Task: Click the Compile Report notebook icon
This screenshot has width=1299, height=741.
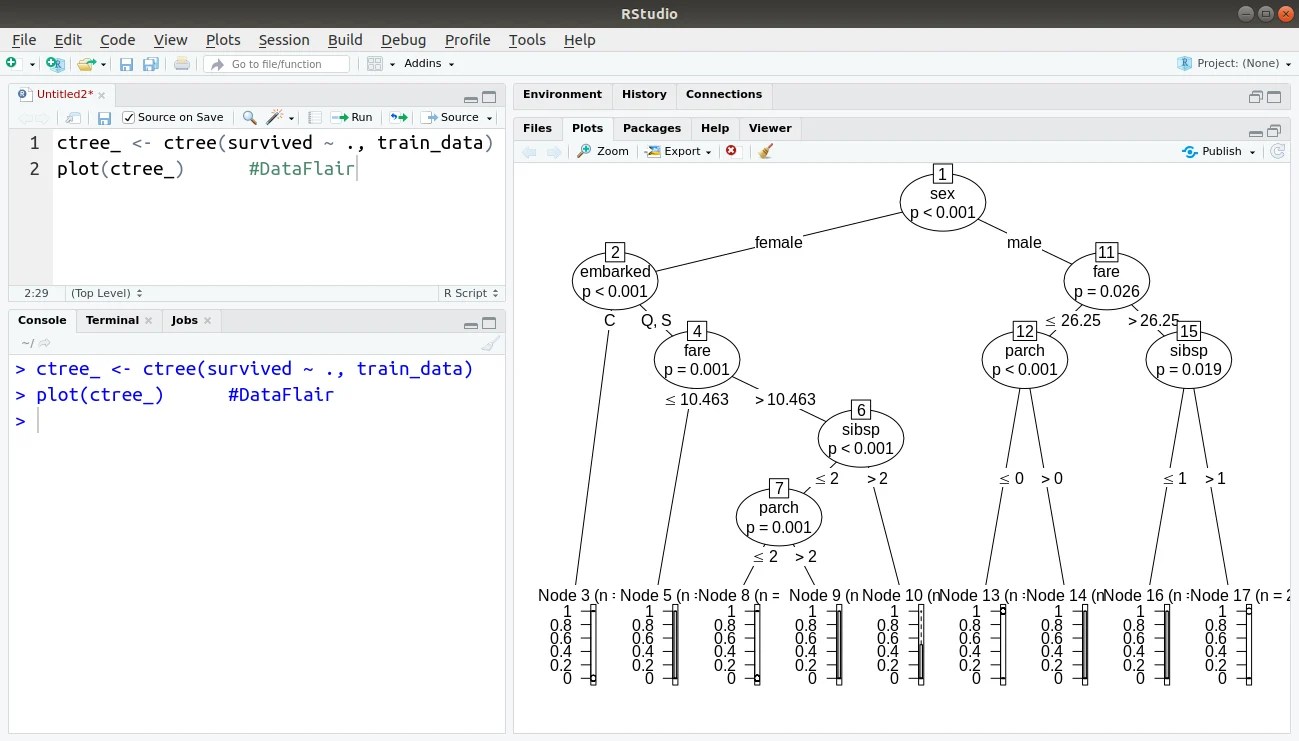Action: tap(314, 118)
